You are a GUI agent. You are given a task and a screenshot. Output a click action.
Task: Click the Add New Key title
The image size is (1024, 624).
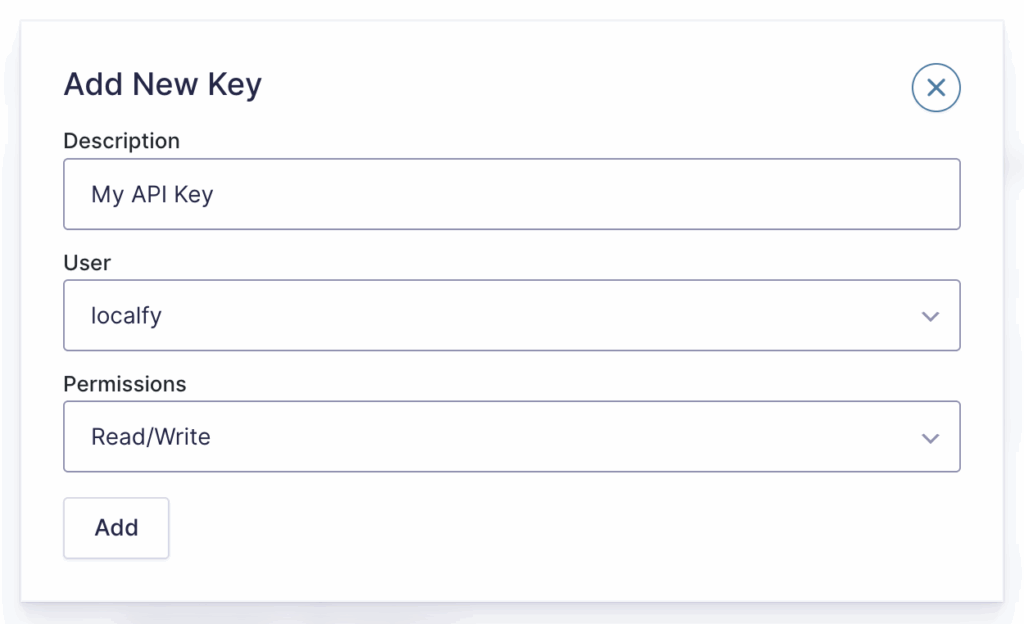pyautogui.click(x=162, y=84)
